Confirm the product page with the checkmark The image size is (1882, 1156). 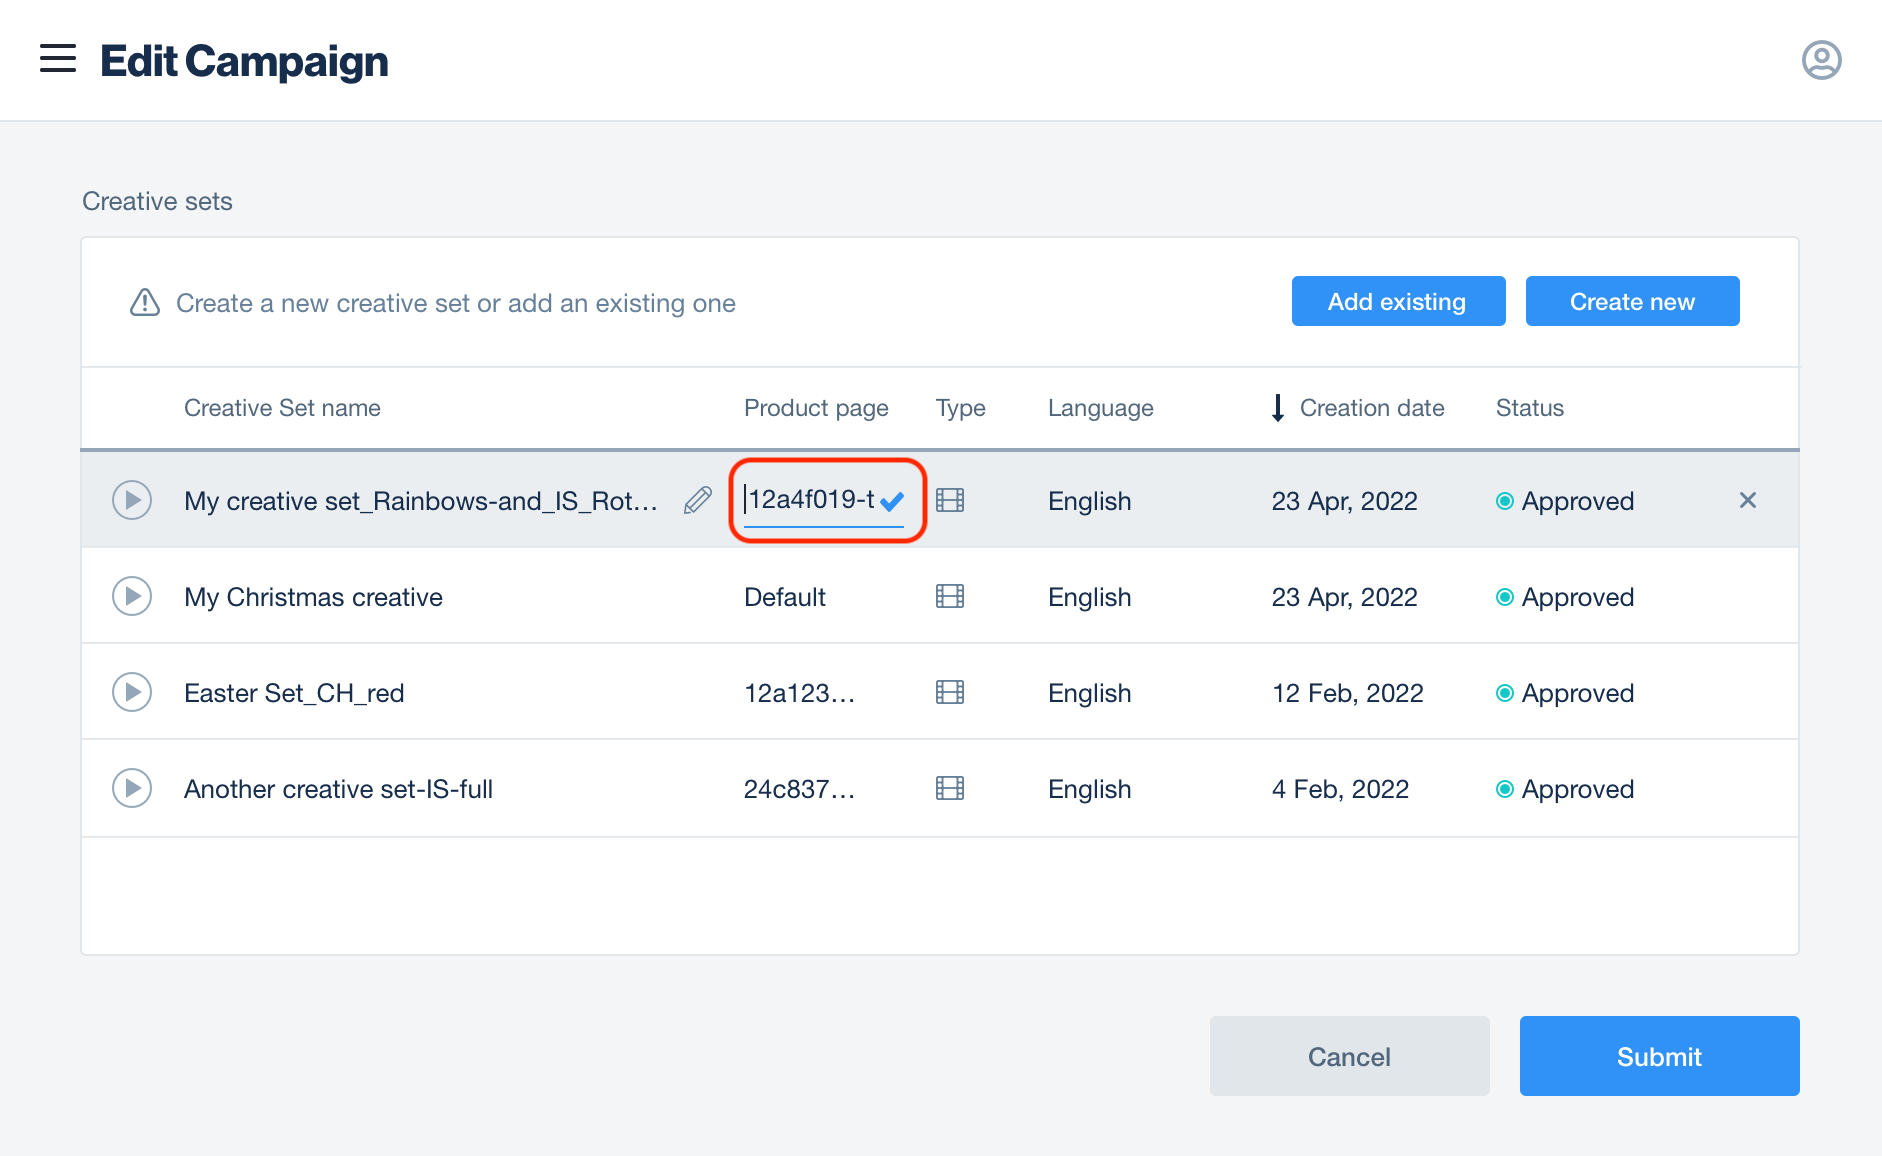(x=892, y=501)
